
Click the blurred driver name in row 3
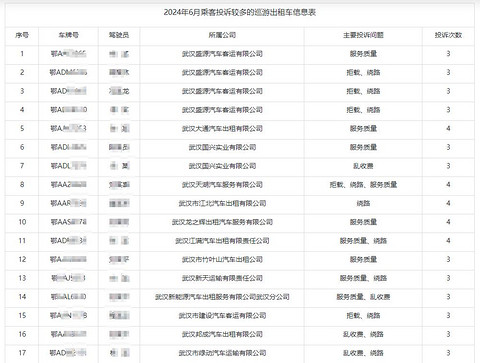[x=119, y=91]
